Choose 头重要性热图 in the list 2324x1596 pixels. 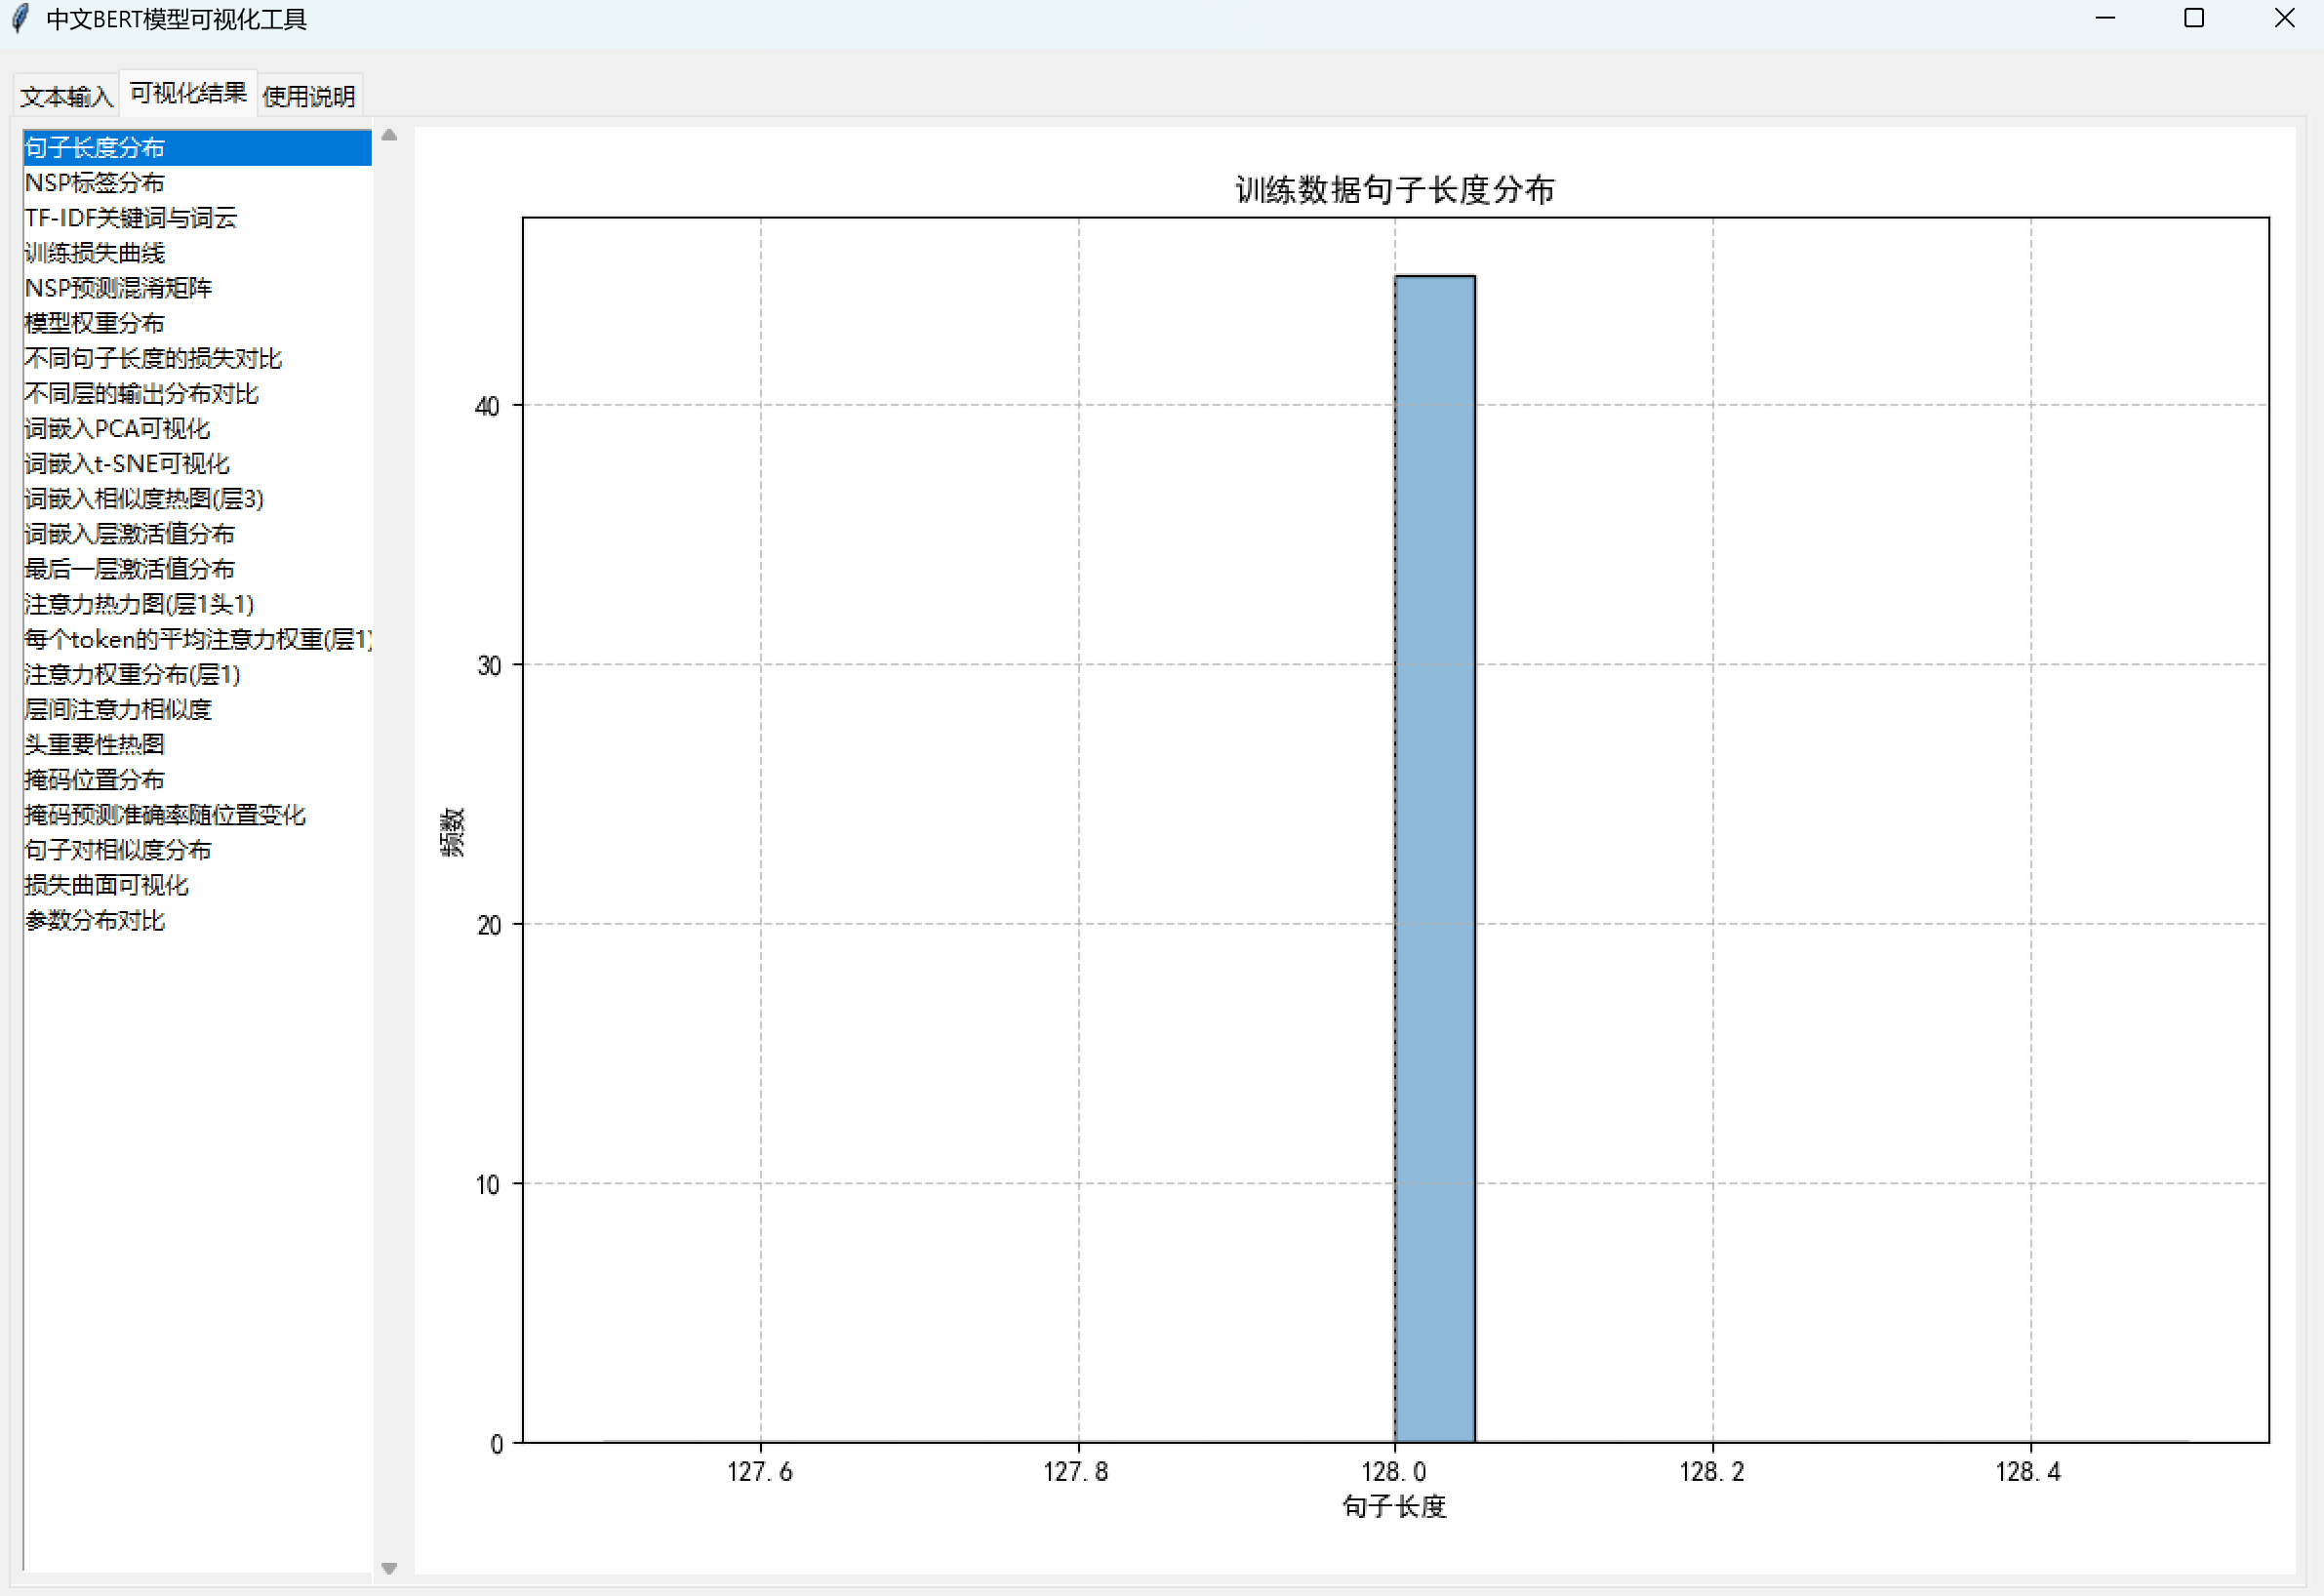tap(95, 745)
